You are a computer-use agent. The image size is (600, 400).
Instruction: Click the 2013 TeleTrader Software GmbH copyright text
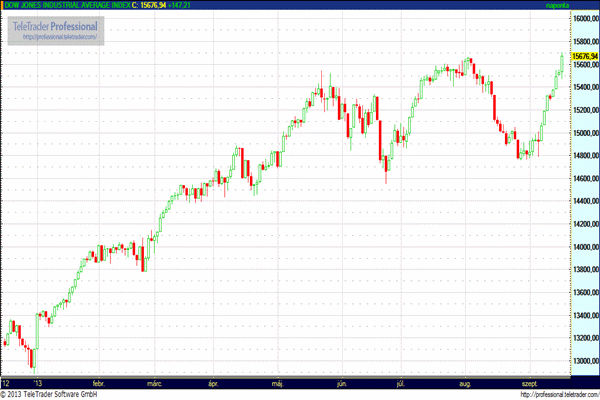(x=50, y=394)
